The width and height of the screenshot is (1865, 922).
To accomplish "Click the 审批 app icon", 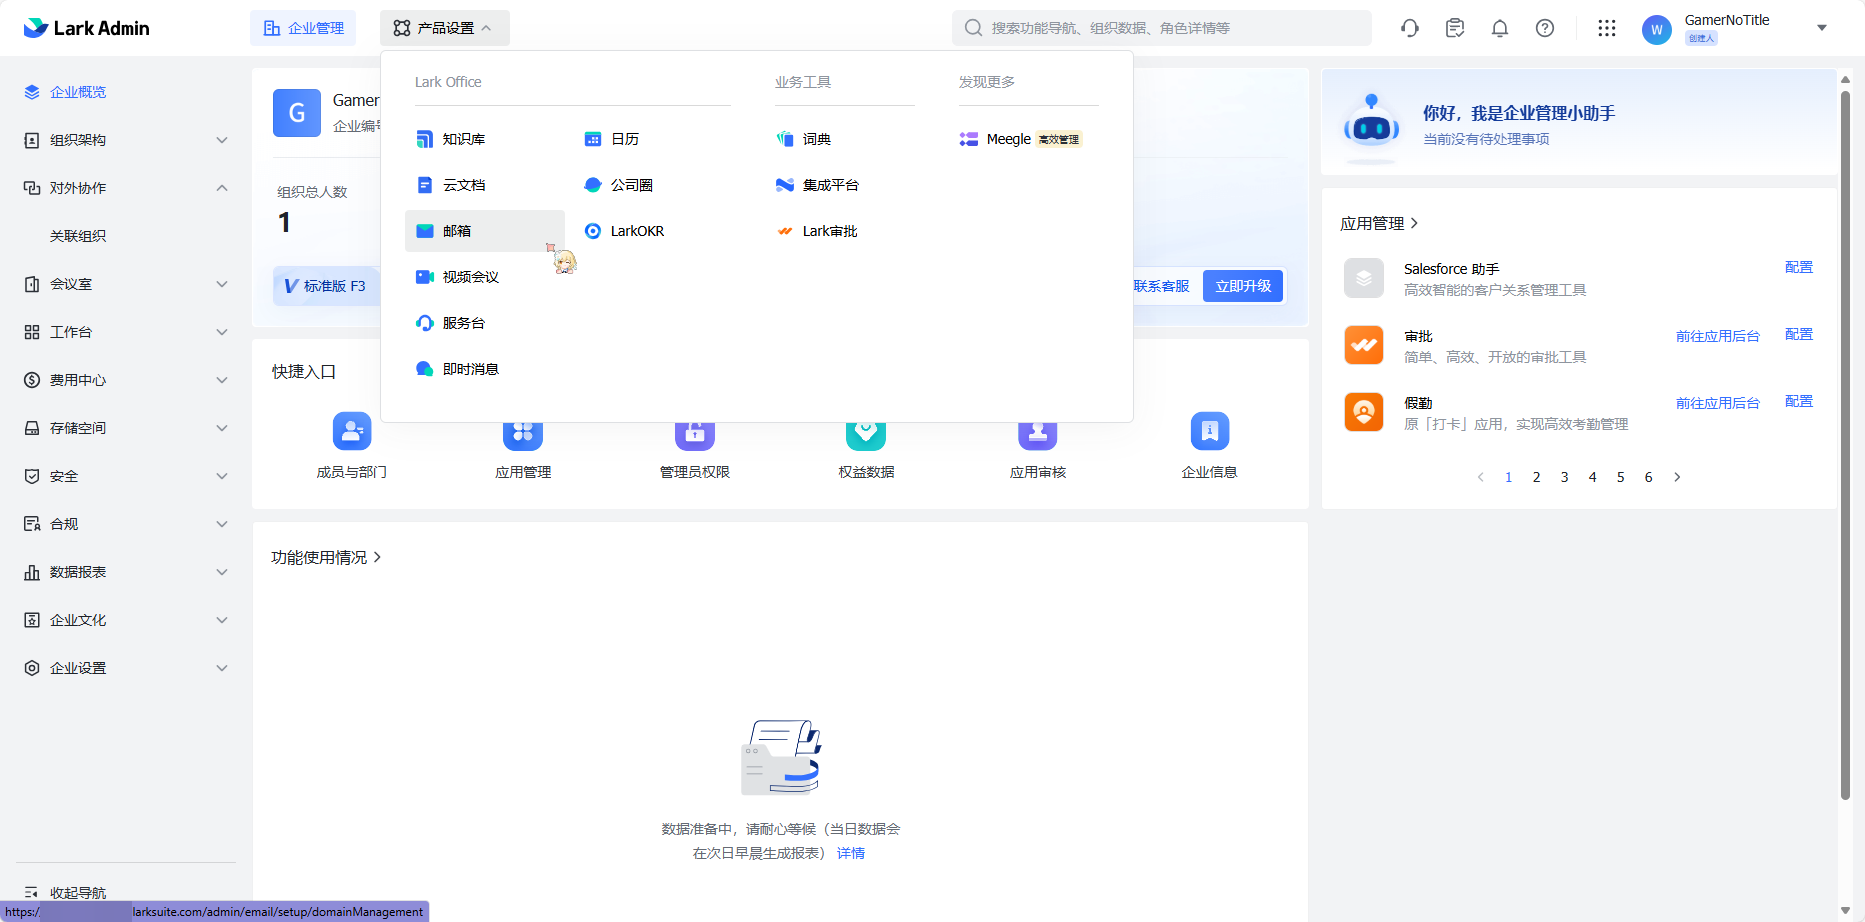I will 1364,345.
